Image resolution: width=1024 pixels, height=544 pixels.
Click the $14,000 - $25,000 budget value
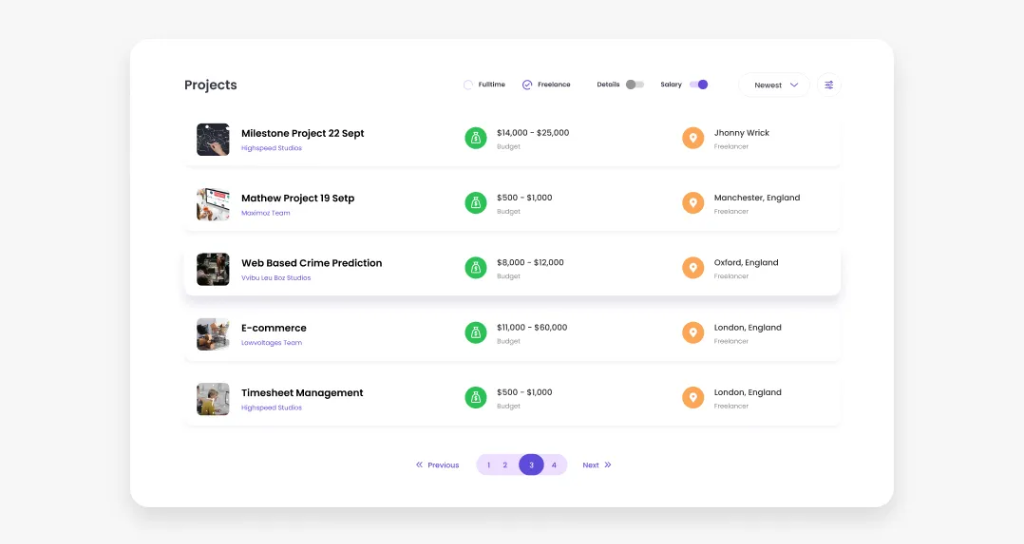pos(533,133)
